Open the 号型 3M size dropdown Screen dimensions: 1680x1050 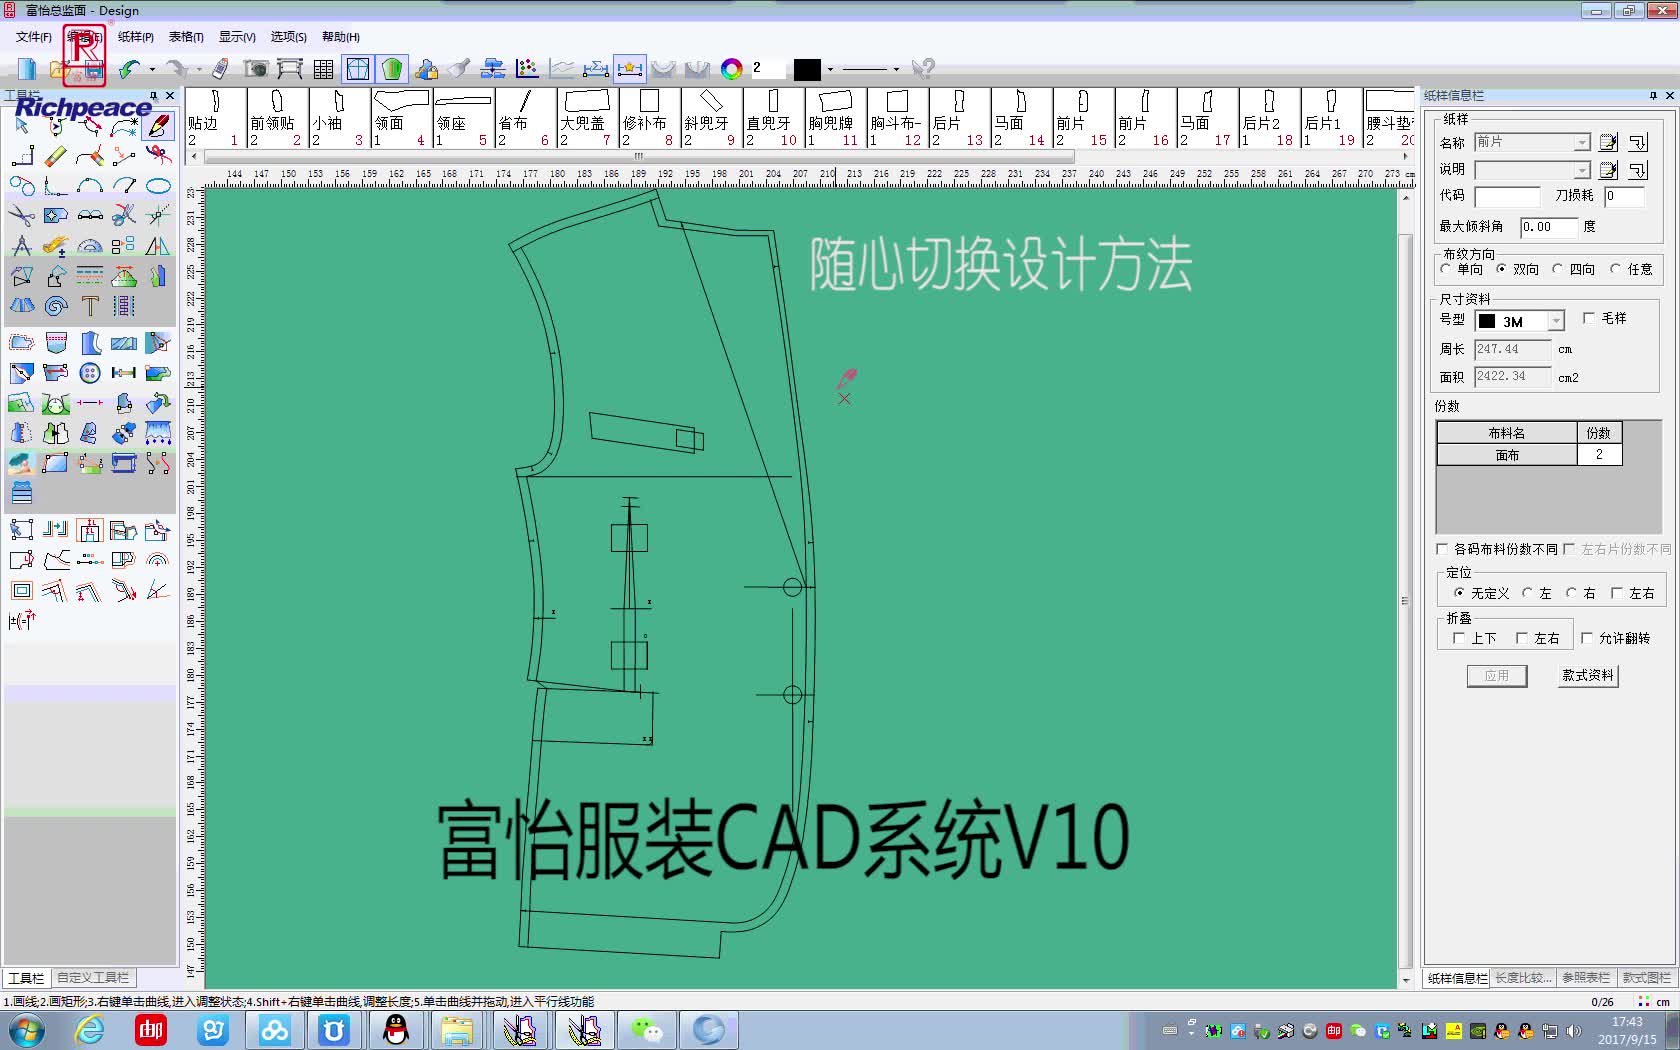click(x=1556, y=321)
